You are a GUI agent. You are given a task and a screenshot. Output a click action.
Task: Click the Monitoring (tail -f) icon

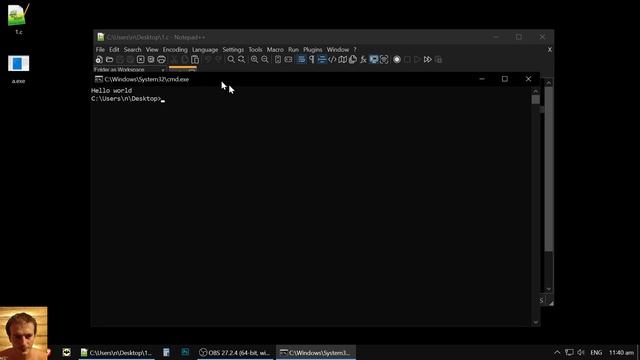pos(384,60)
